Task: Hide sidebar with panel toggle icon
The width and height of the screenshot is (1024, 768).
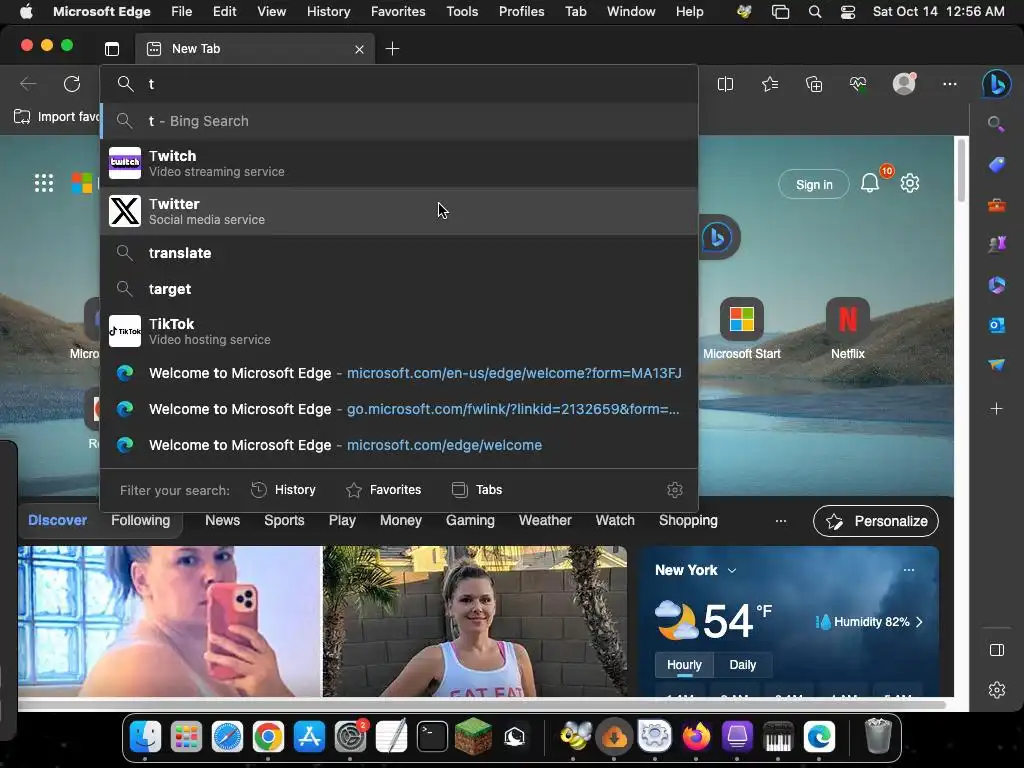Action: tap(997, 650)
